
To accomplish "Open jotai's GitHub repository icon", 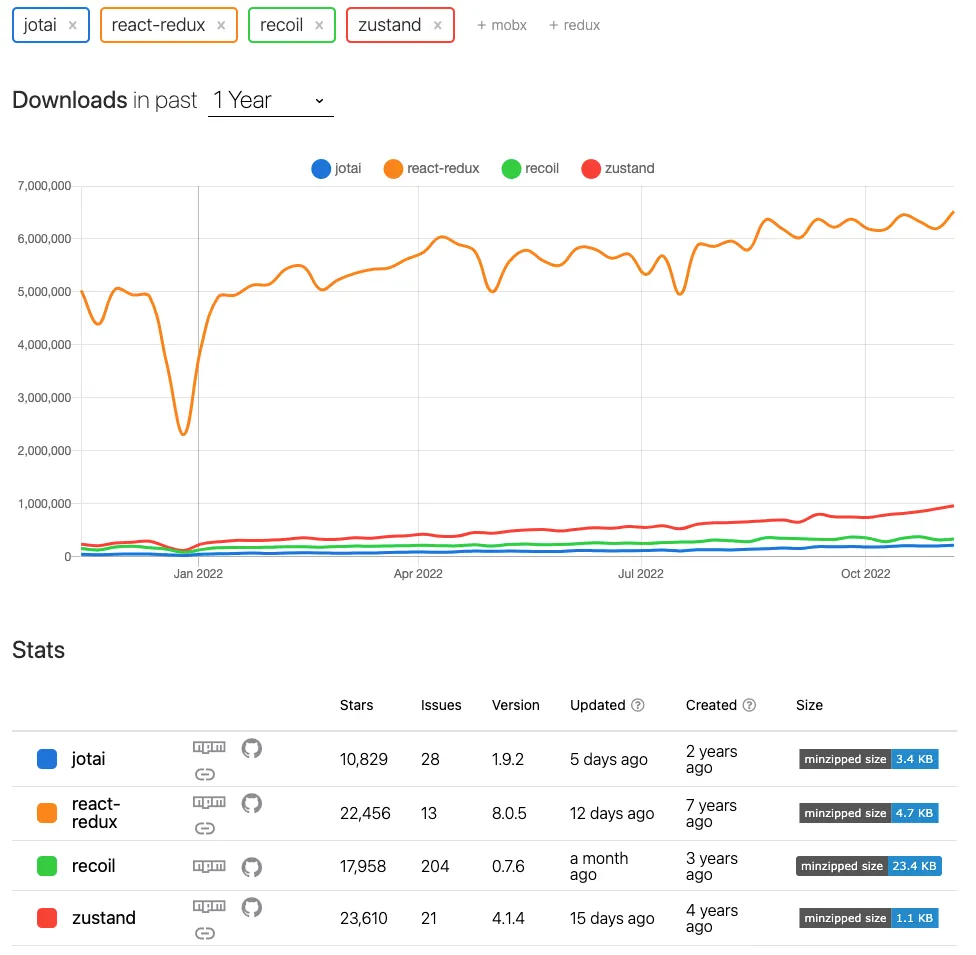I will (x=251, y=748).
